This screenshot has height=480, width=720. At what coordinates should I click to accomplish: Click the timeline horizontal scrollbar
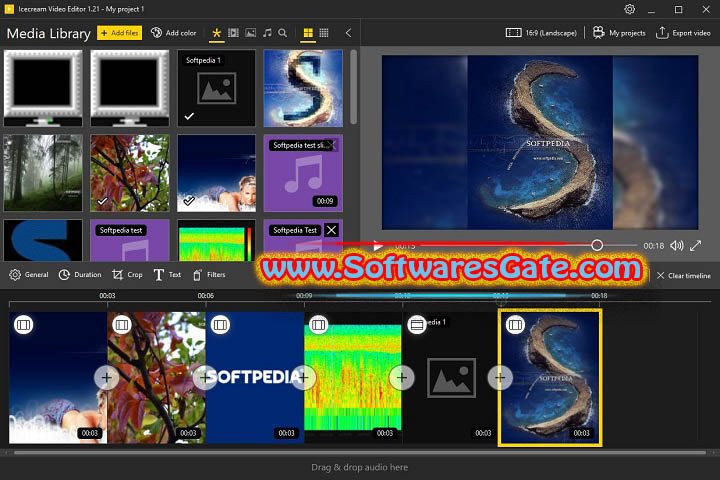360,452
